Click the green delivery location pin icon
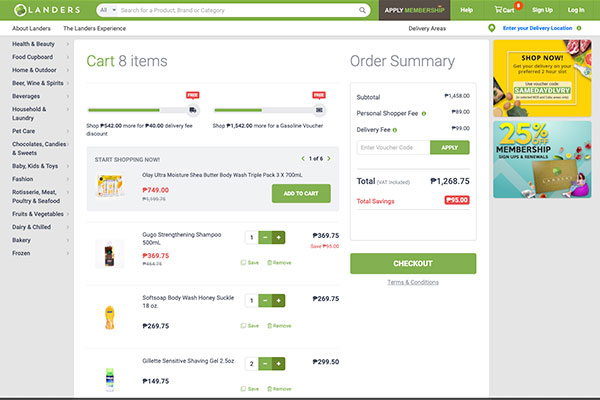 point(492,28)
